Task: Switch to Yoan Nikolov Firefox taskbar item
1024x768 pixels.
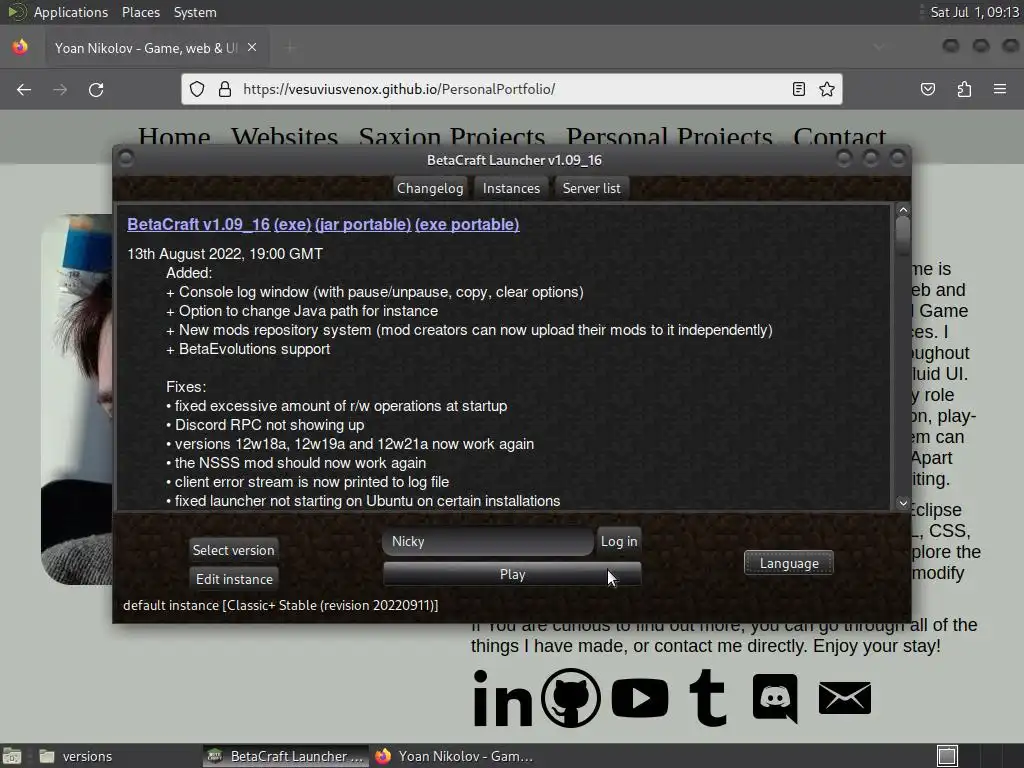Action: coord(455,756)
